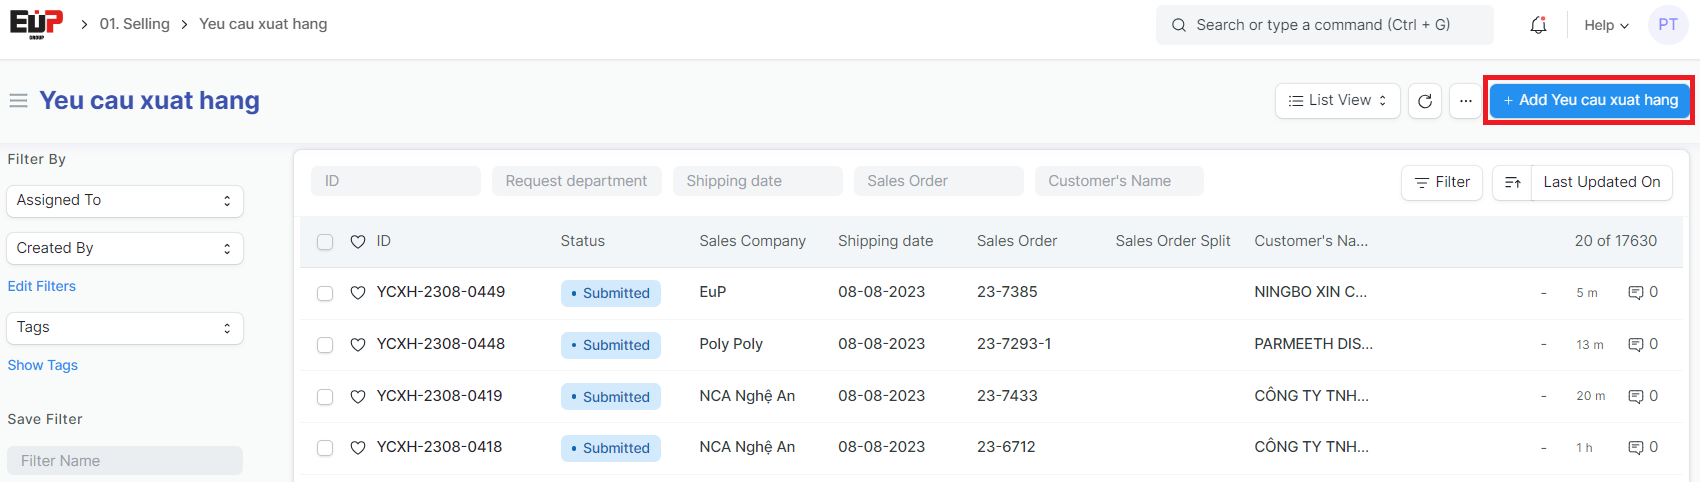Click the EuP logo home icon
The image size is (1700, 482).
[36, 24]
